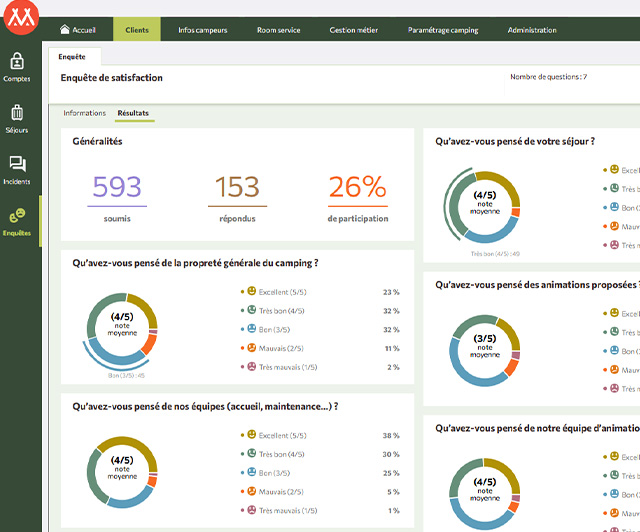Open the Comptes sidebar icon
The height and width of the screenshot is (532, 640).
(17, 61)
